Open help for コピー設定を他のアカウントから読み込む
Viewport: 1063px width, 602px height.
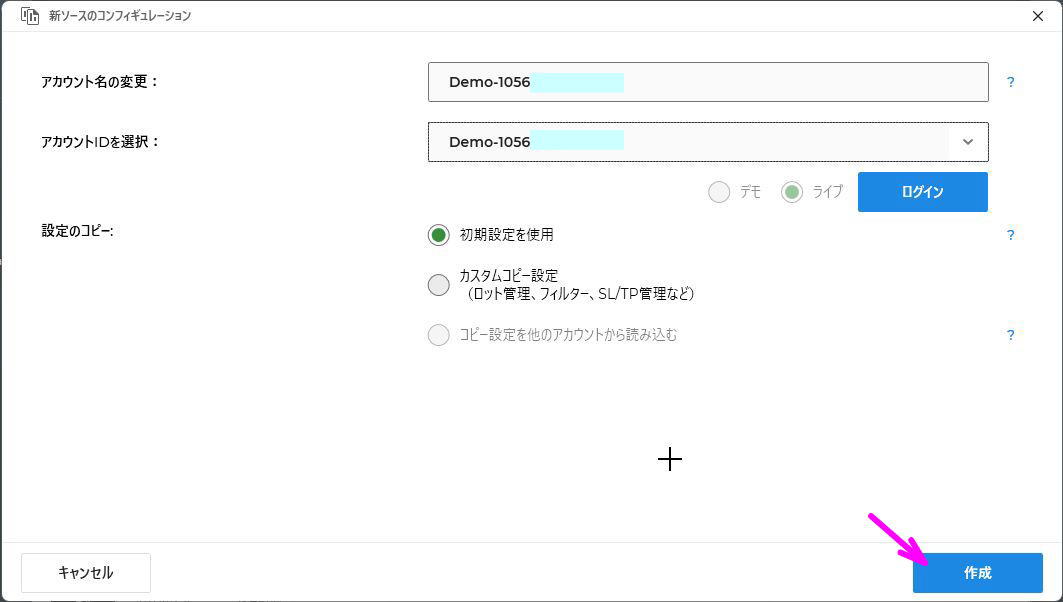[1010, 335]
